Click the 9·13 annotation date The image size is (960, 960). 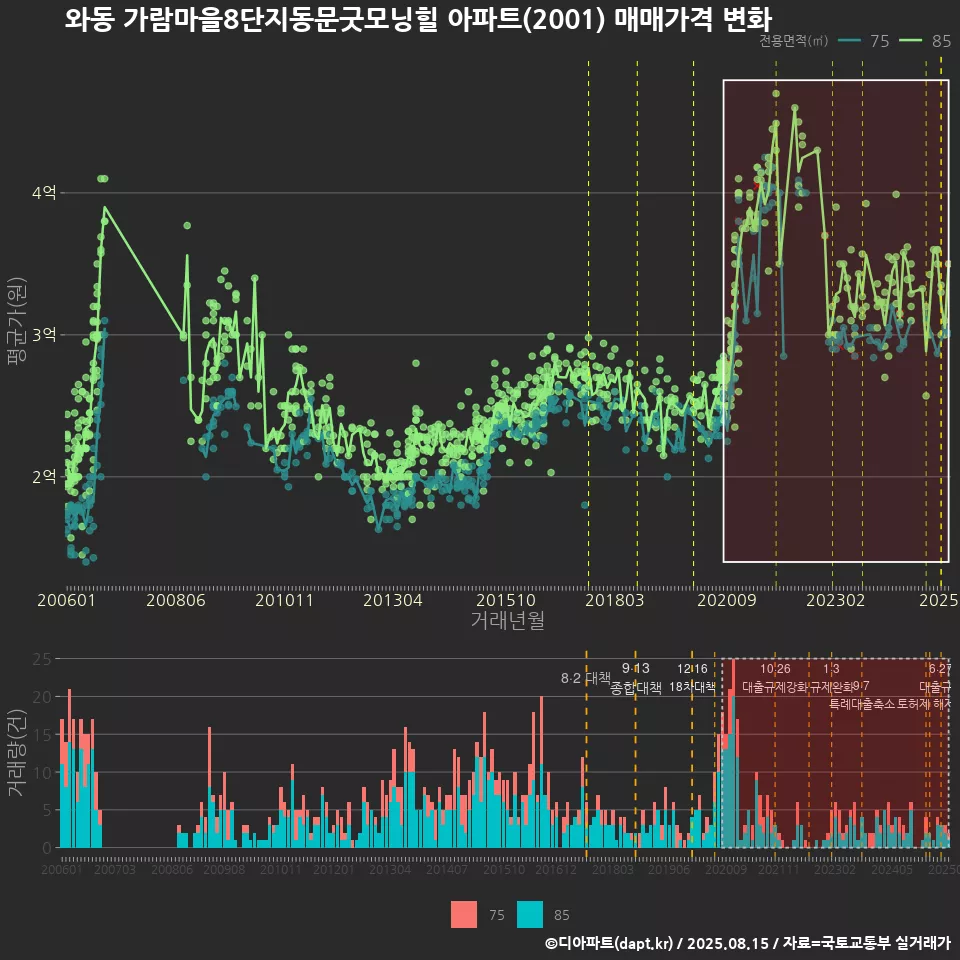(x=636, y=669)
